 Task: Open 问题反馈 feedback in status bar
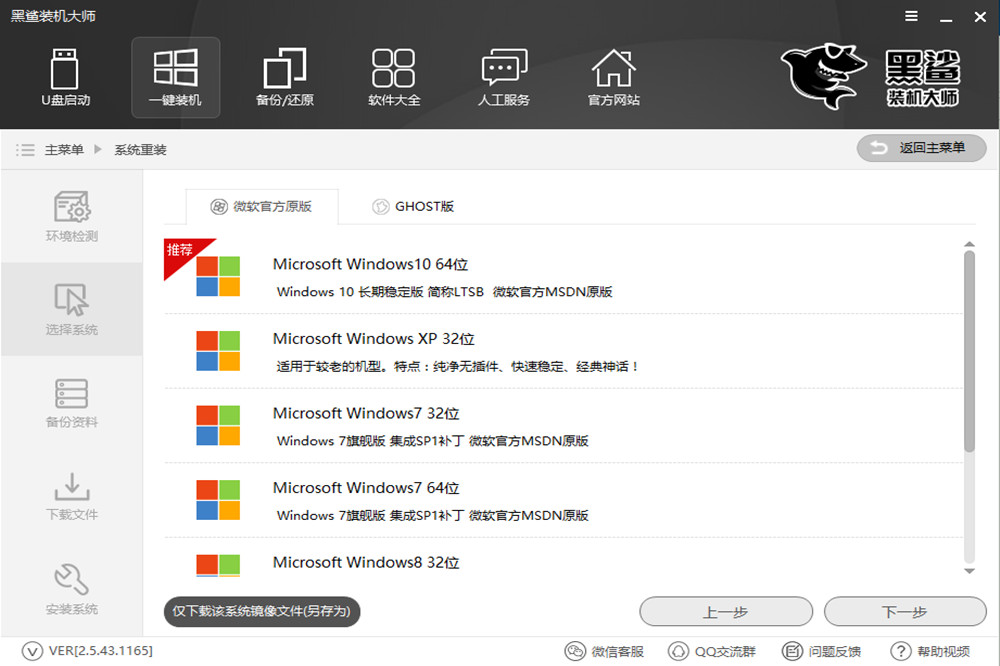click(x=821, y=651)
